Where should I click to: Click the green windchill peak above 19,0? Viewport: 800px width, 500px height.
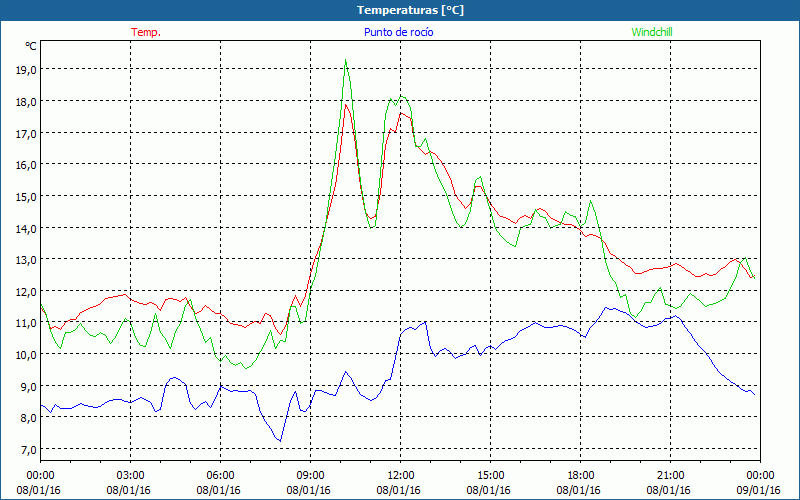click(x=346, y=60)
